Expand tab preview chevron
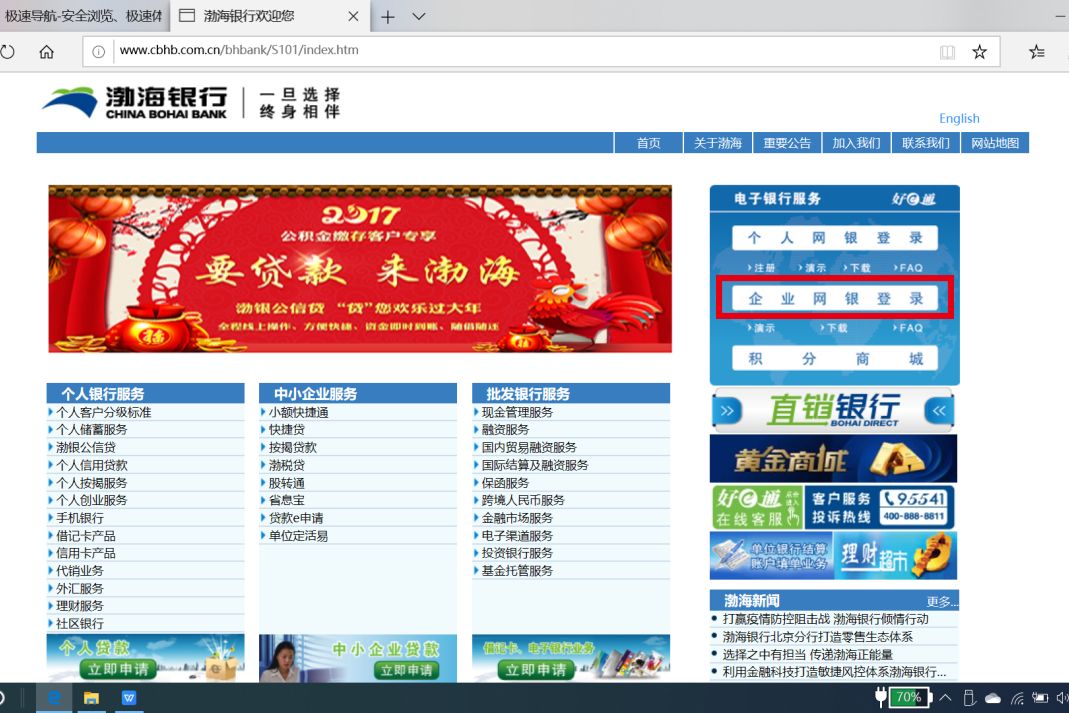Screen dimensions: 1069x713 tap(419, 16)
